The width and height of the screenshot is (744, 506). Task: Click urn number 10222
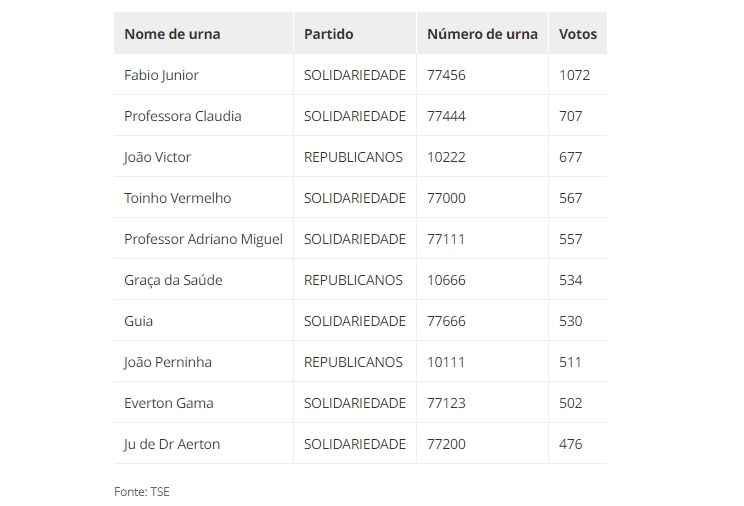click(x=446, y=157)
